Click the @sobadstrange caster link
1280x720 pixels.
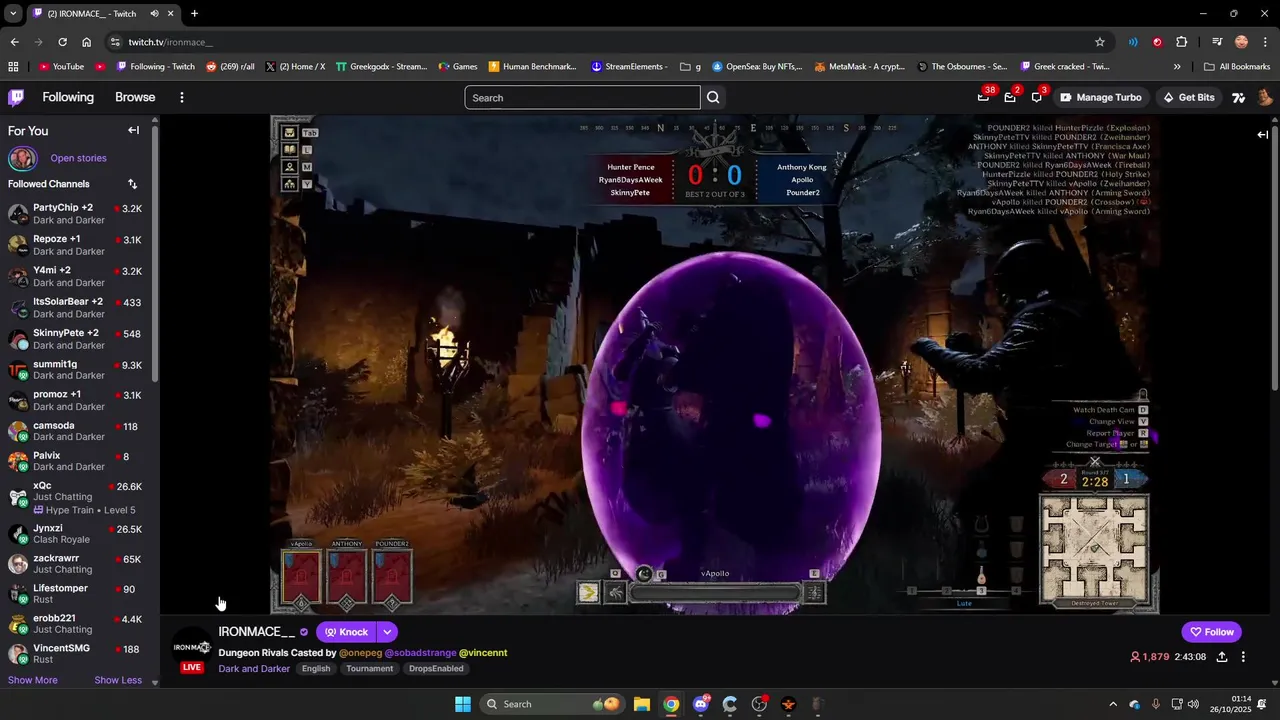pos(420,653)
